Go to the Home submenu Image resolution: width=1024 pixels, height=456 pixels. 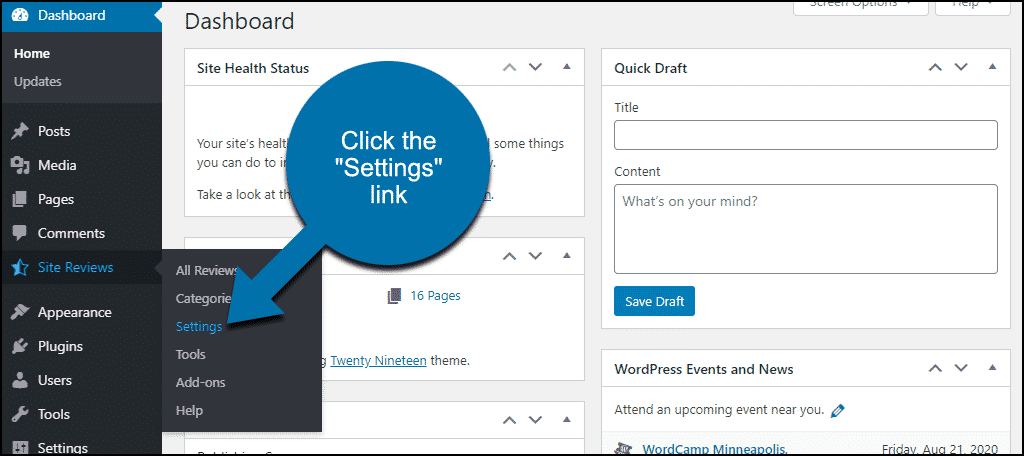tap(32, 54)
